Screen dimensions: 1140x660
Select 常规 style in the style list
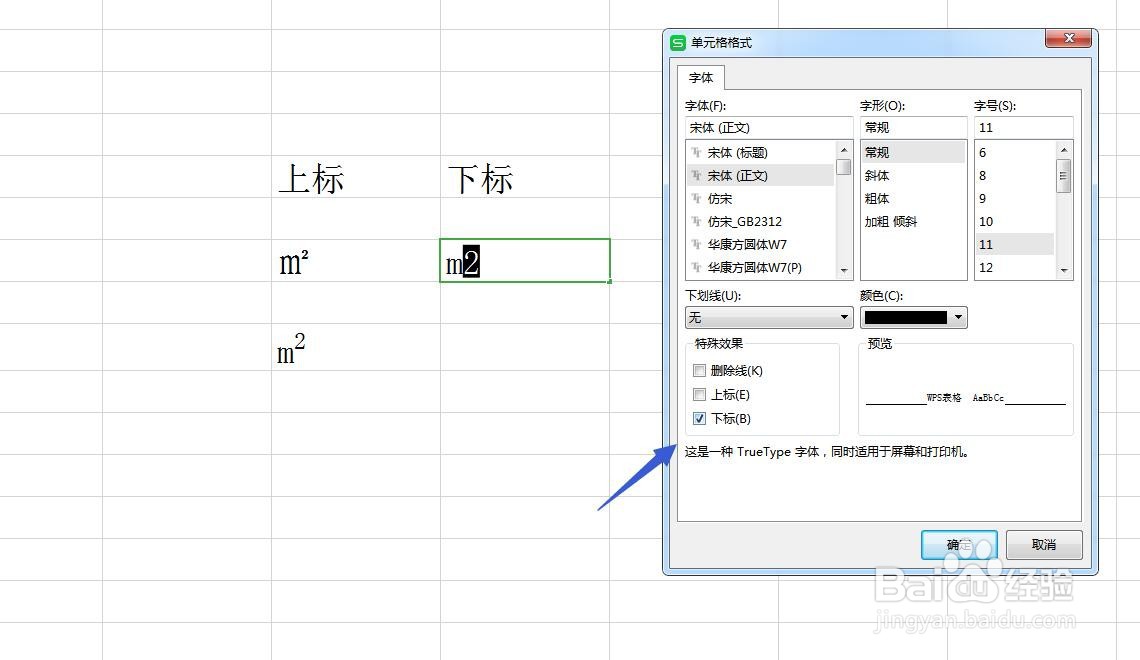pyautogui.click(x=913, y=153)
